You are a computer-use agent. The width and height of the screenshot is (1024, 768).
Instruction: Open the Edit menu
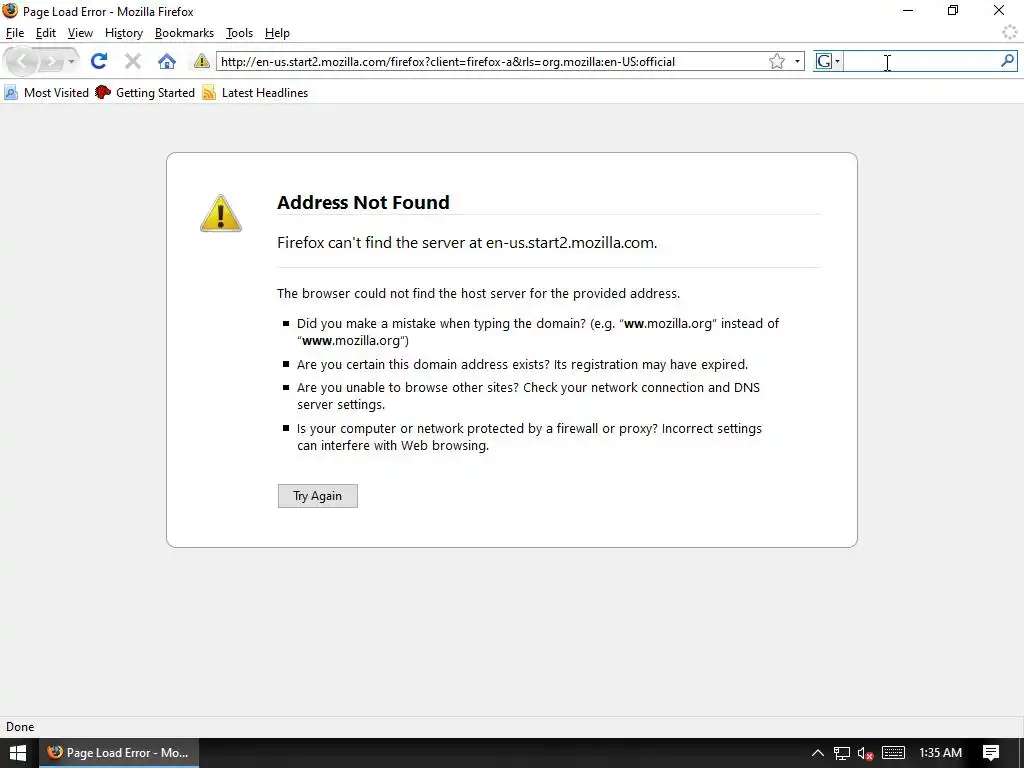point(46,33)
